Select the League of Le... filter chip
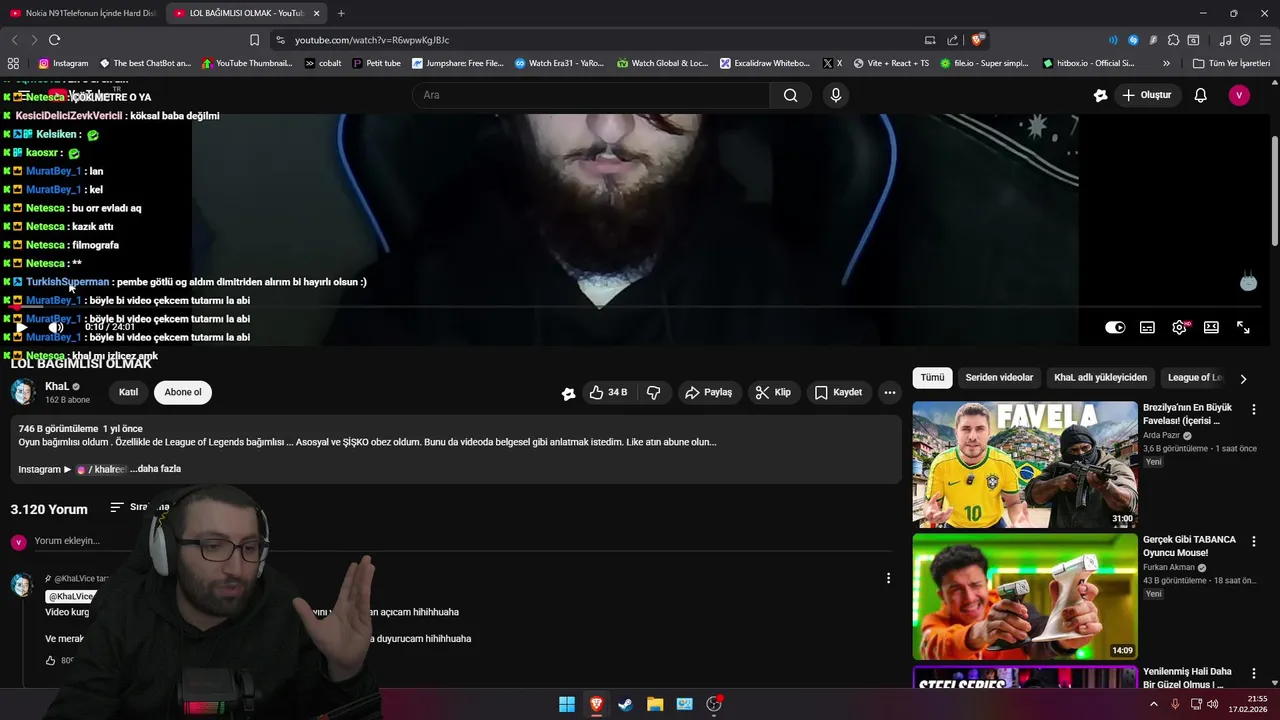This screenshot has width=1280, height=720. point(1195,378)
